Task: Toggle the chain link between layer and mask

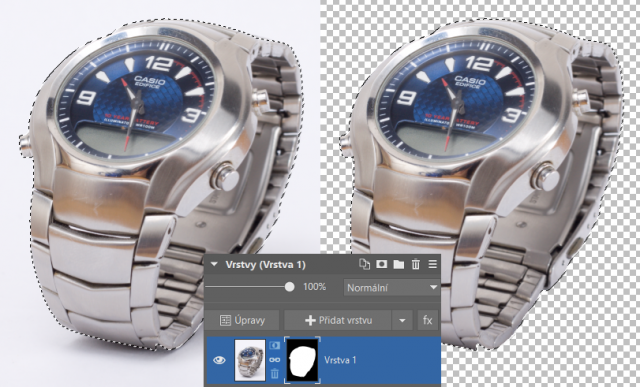Action: click(275, 360)
